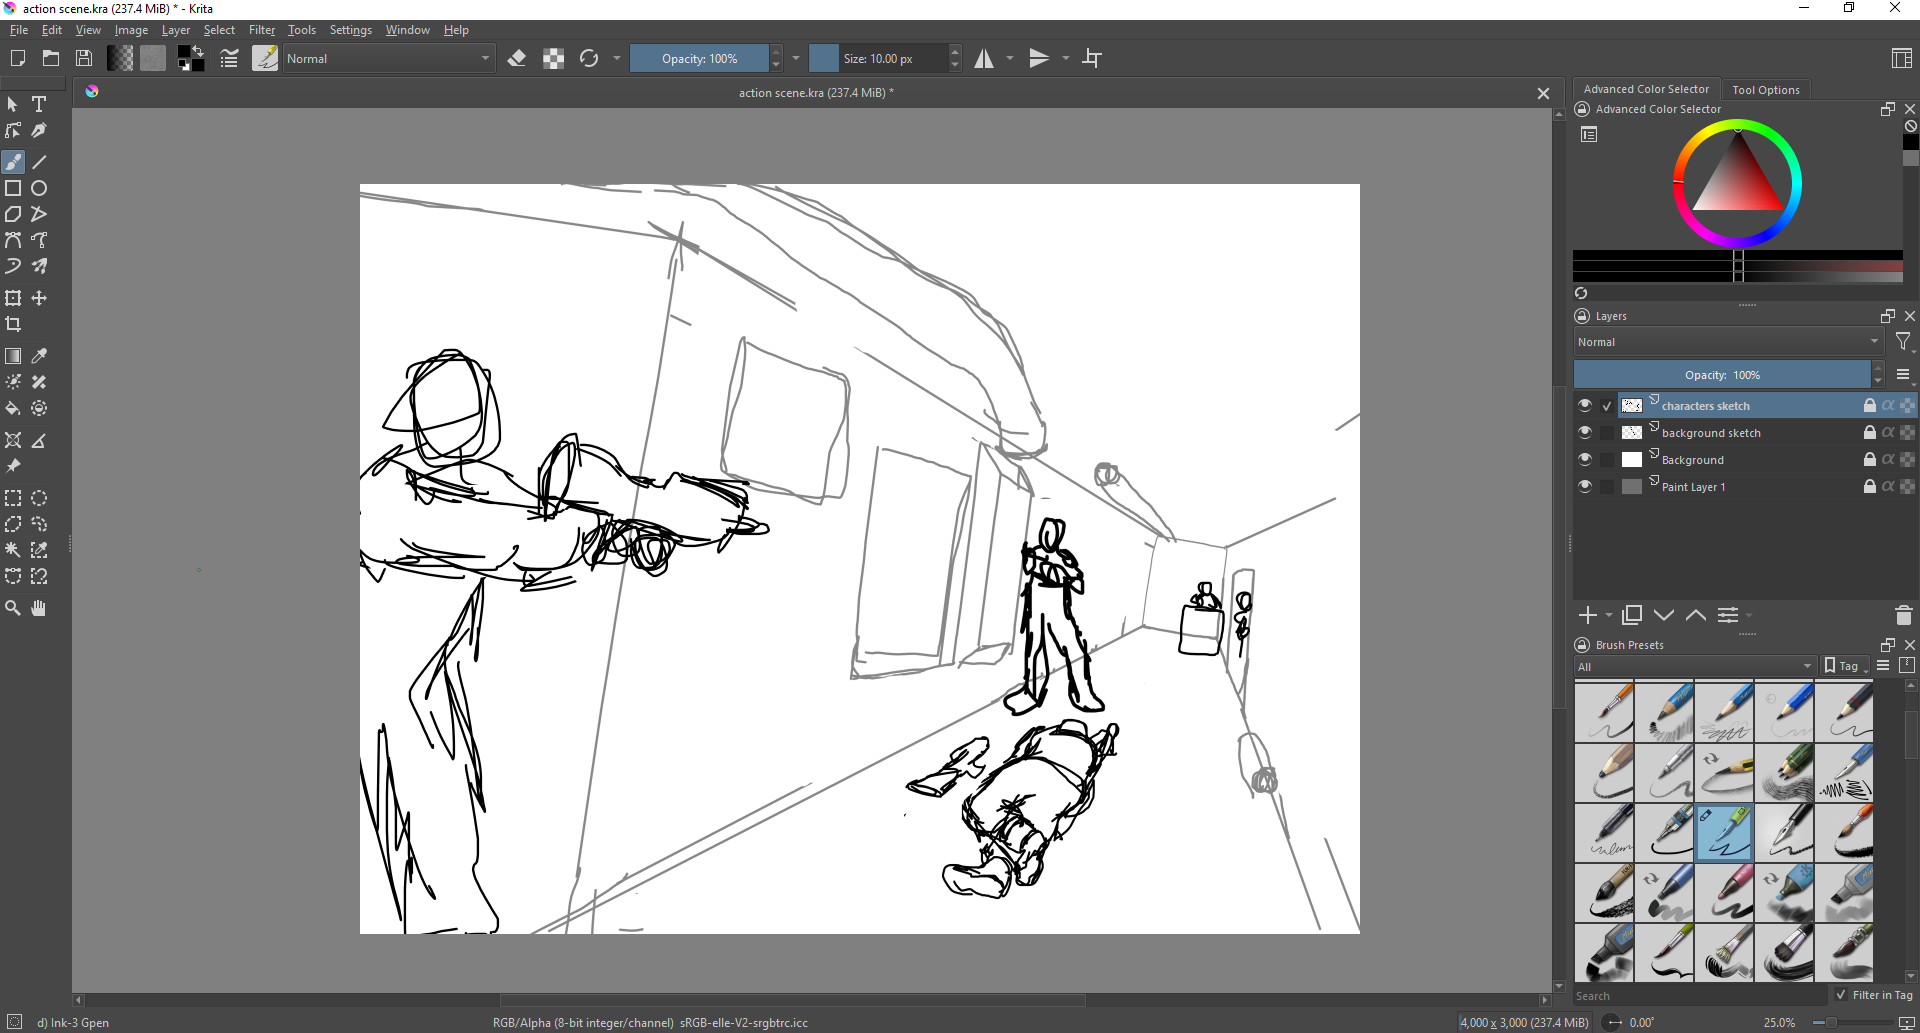Select the Freehand Brush tool
This screenshot has height=1033, width=1920.
13,162
